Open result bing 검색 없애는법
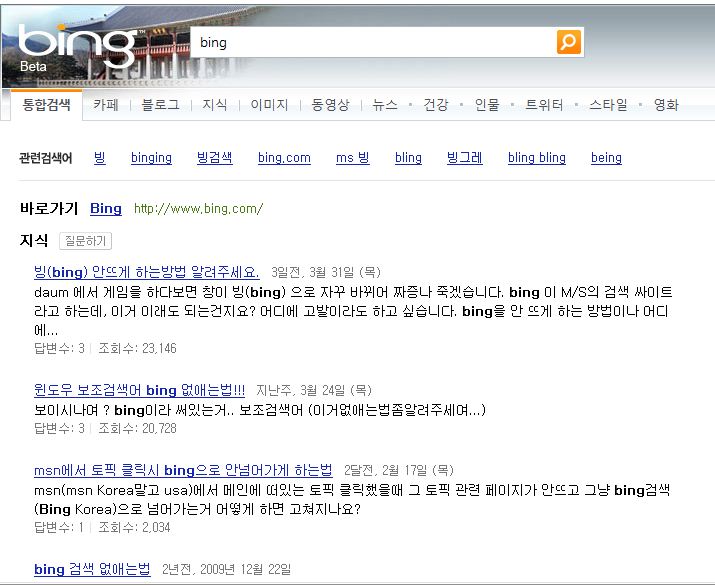Screen dimensions: 715x586 [x=92, y=569]
